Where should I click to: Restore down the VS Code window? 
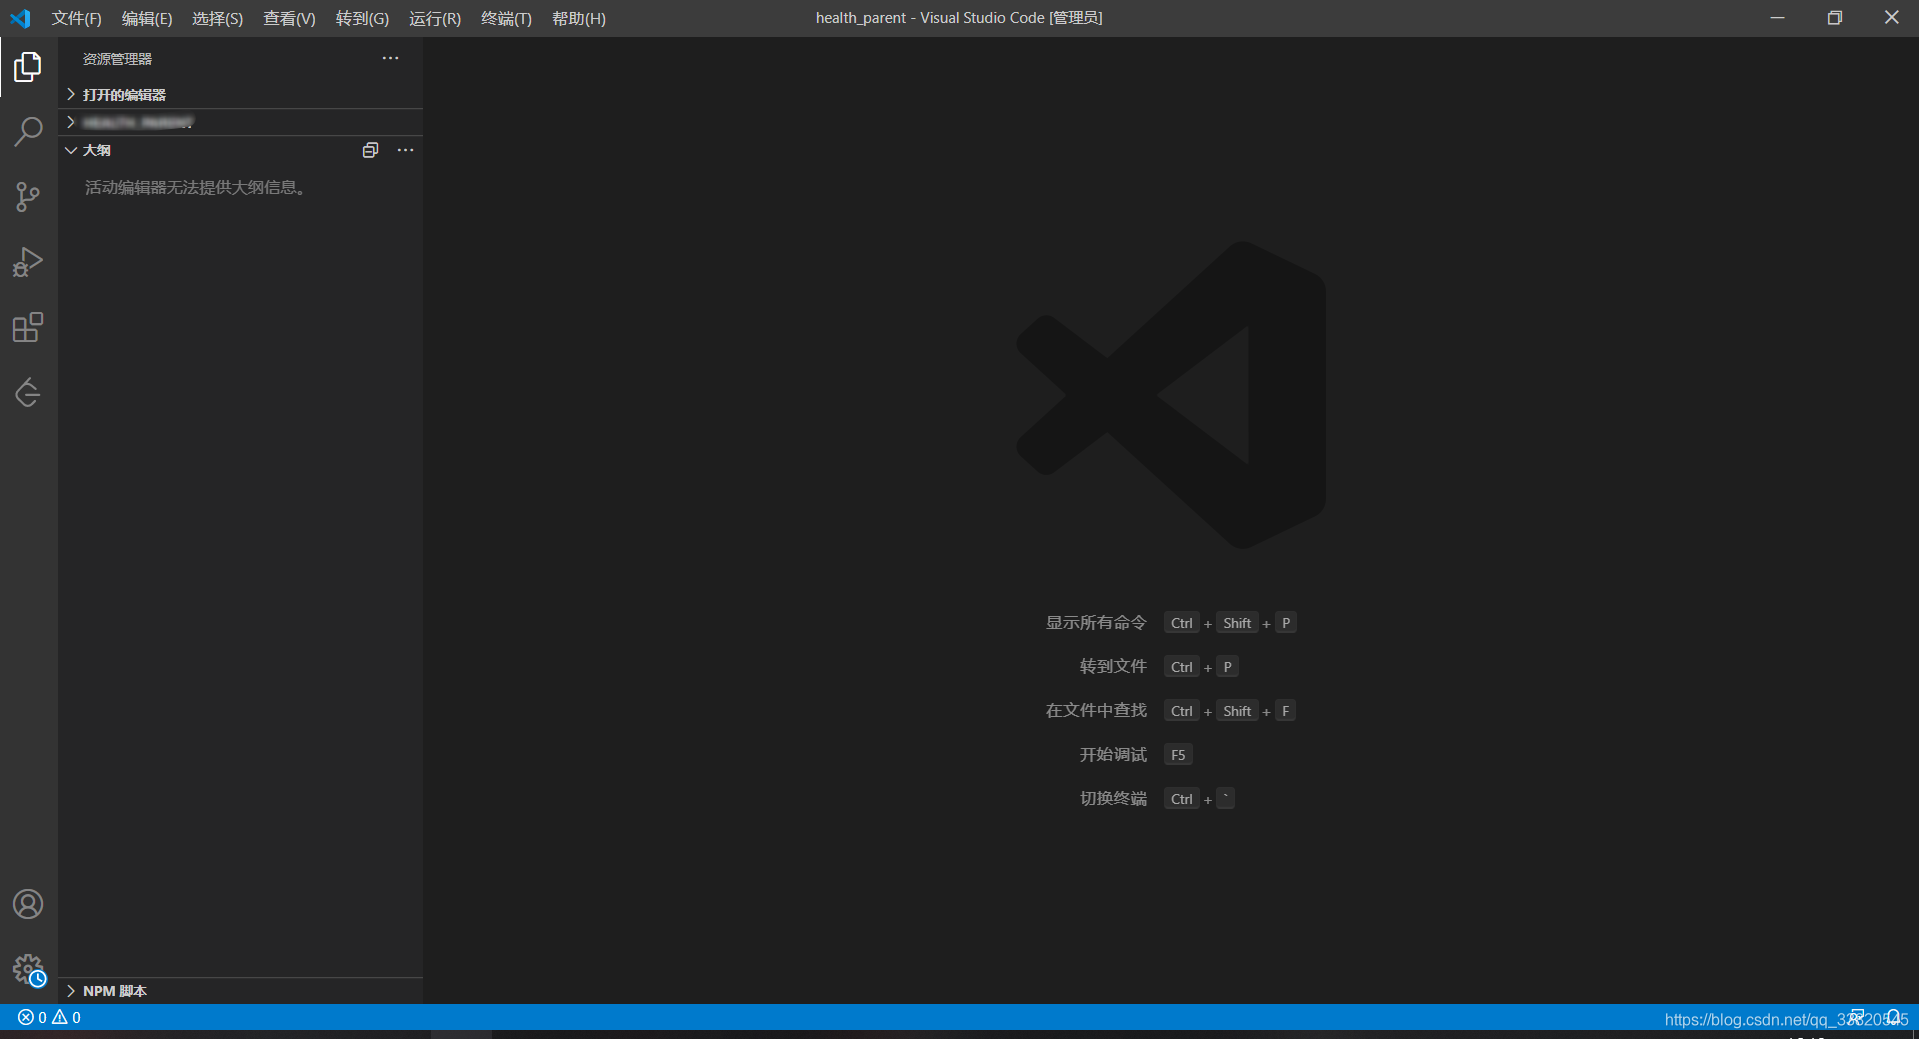pyautogui.click(x=1834, y=18)
